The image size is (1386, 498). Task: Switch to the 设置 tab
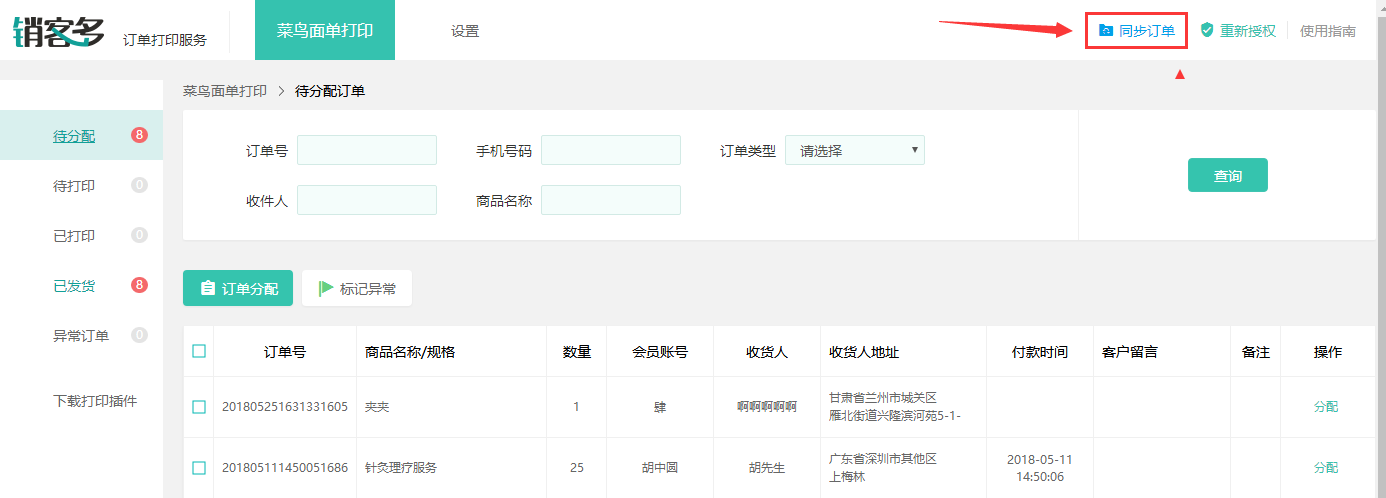[x=465, y=31]
